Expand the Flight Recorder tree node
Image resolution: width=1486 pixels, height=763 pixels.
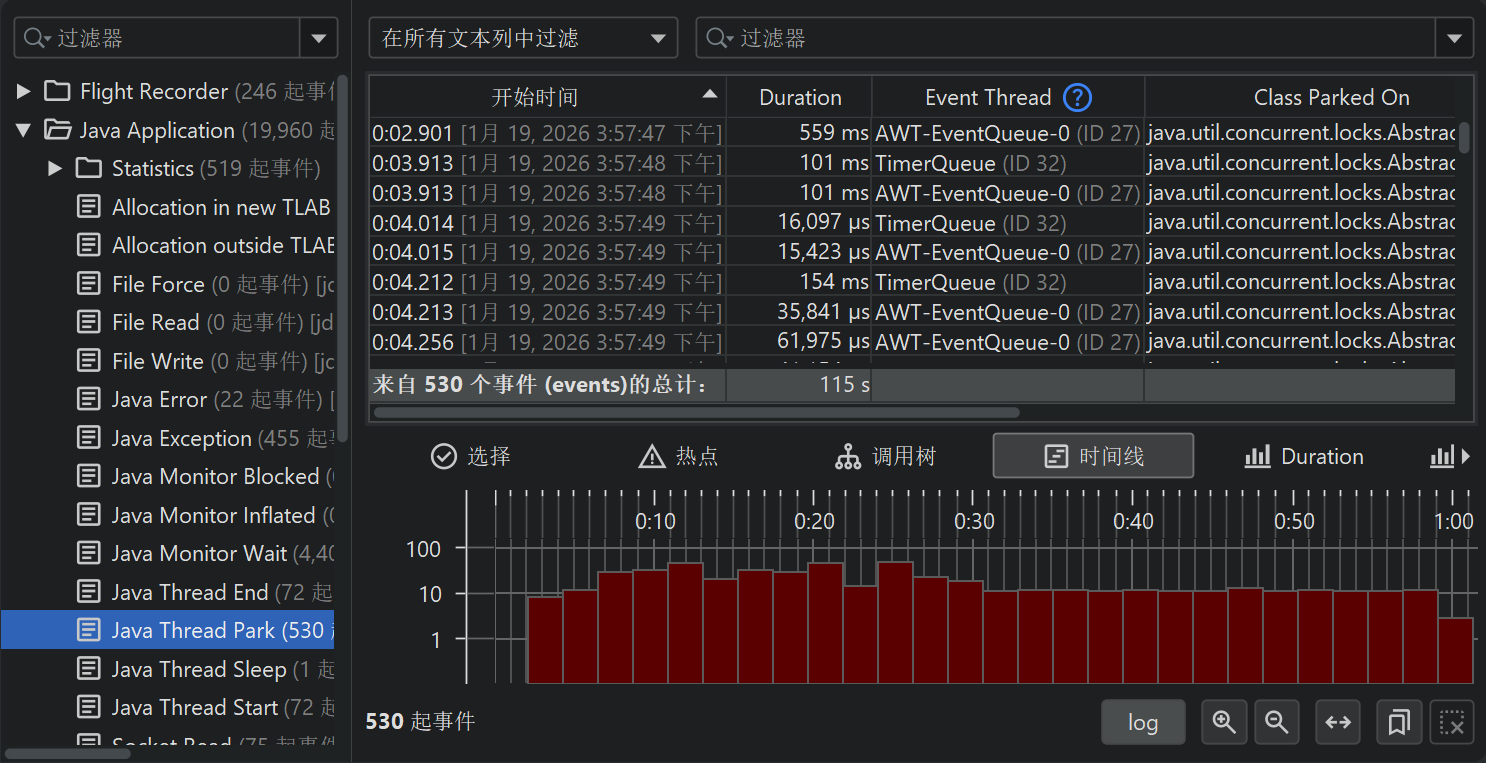click(24, 92)
